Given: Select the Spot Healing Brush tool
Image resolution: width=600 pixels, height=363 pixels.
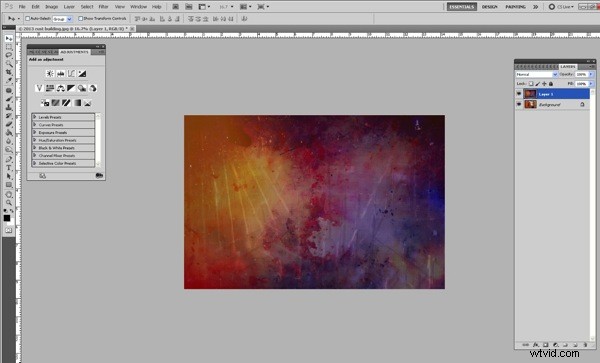Looking at the screenshot, I should [8, 91].
